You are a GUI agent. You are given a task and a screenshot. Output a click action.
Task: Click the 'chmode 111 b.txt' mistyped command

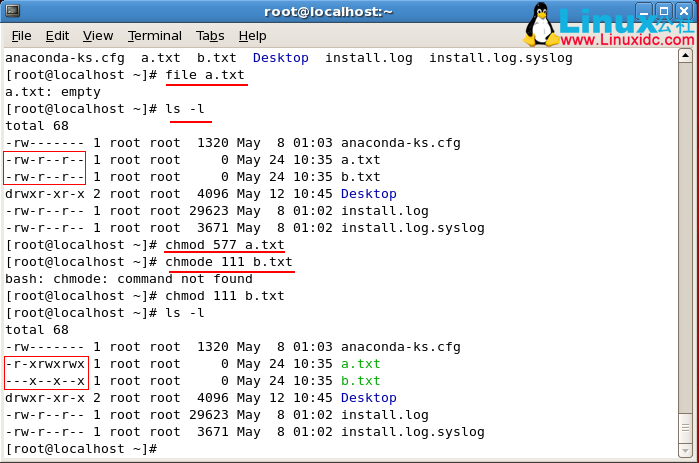pyautogui.click(x=229, y=262)
